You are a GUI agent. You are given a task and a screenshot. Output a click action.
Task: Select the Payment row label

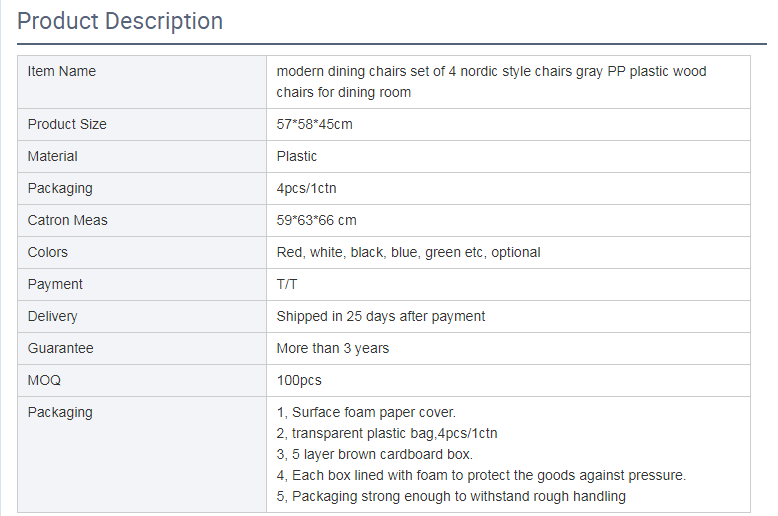coord(55,284)
